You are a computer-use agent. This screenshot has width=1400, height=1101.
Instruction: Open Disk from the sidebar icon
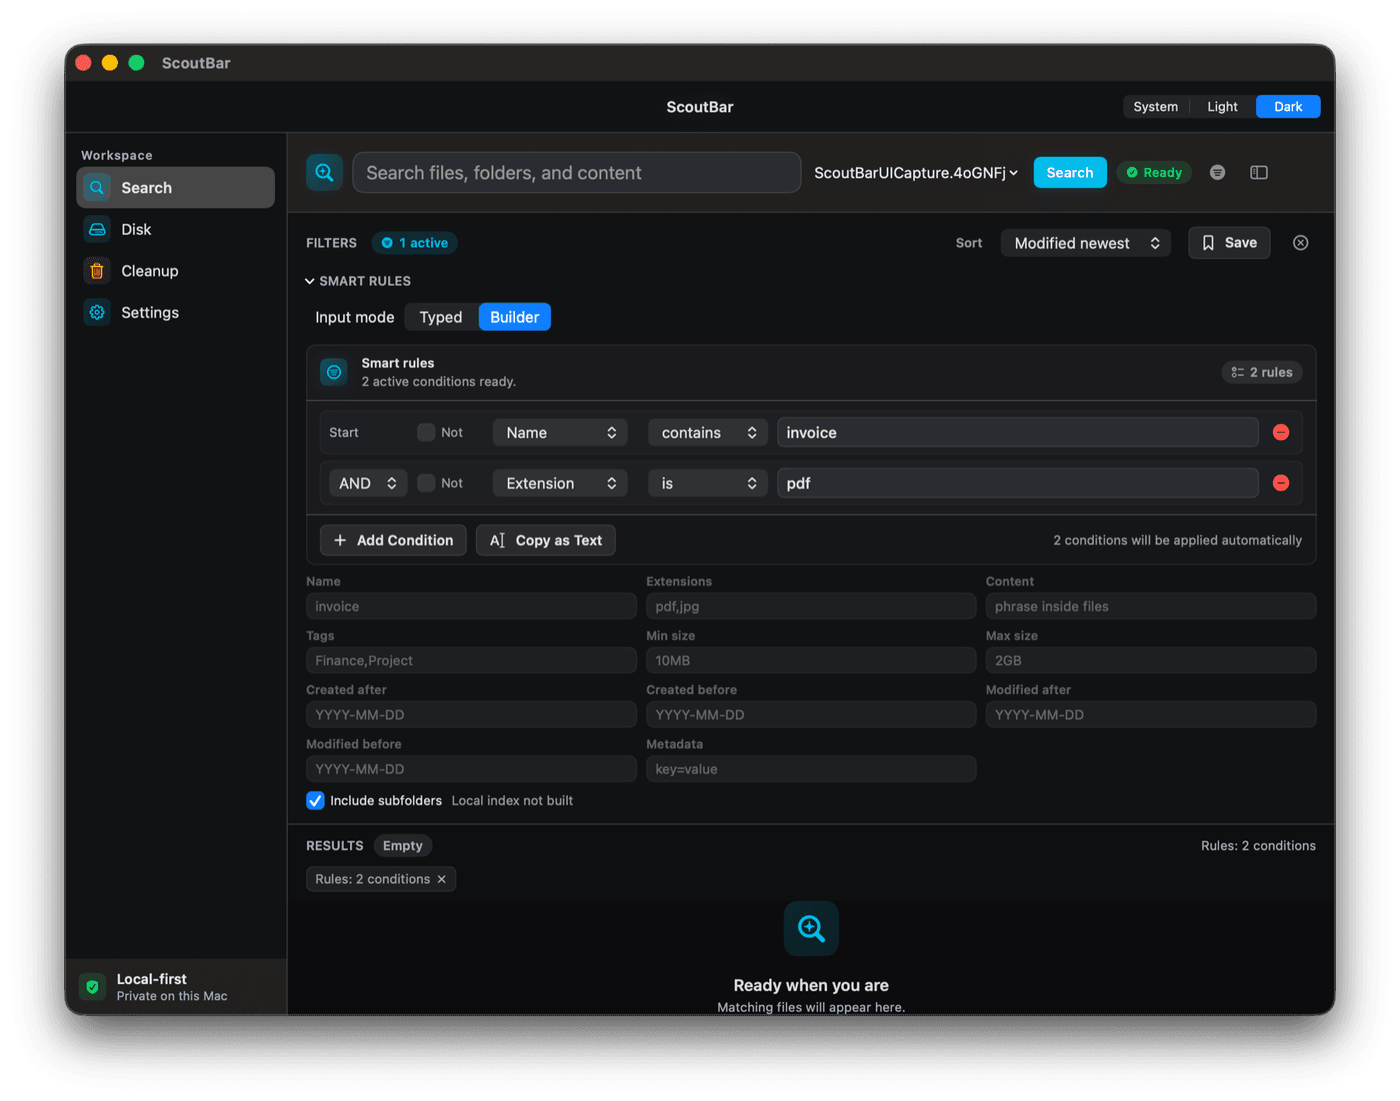click(97, 229)
